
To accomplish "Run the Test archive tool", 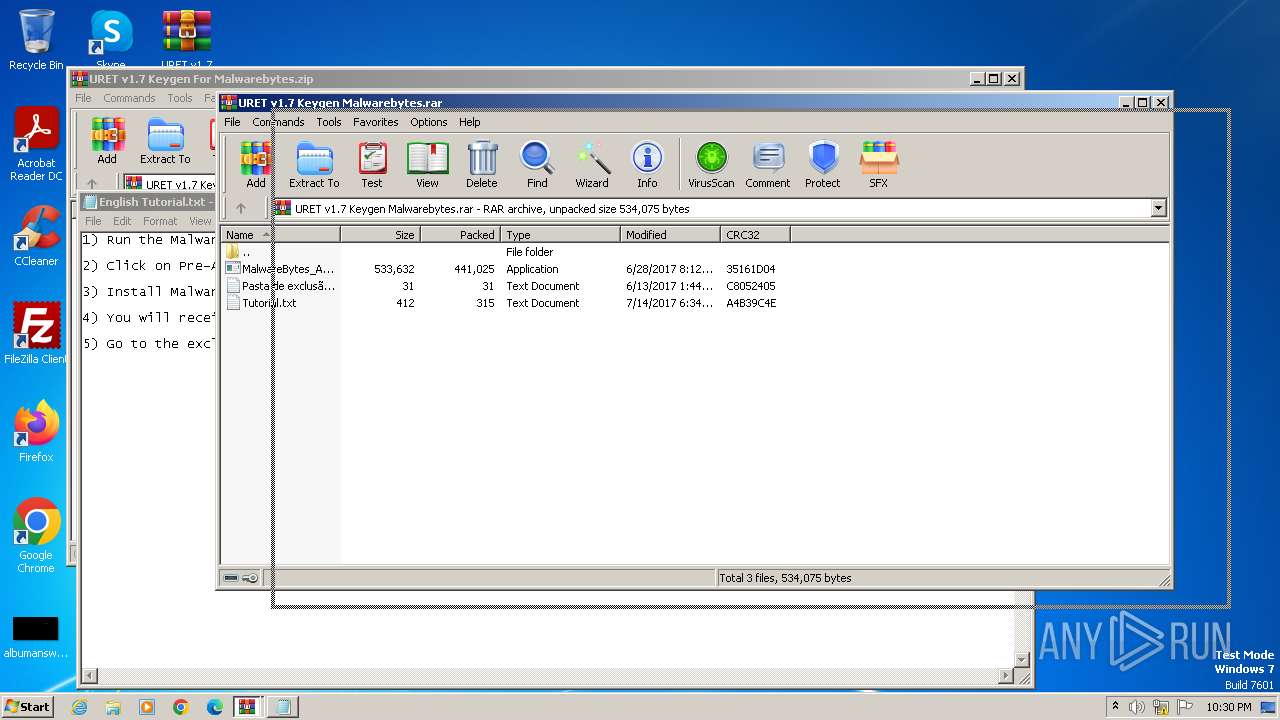I will [372, 164].
